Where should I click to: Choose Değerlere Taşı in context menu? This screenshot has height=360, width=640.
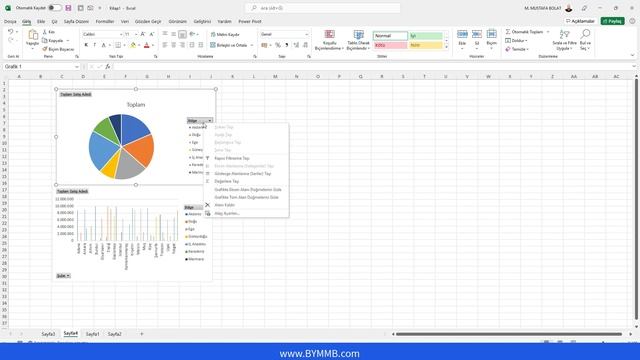pyautogui.click(x=227, y=181)
